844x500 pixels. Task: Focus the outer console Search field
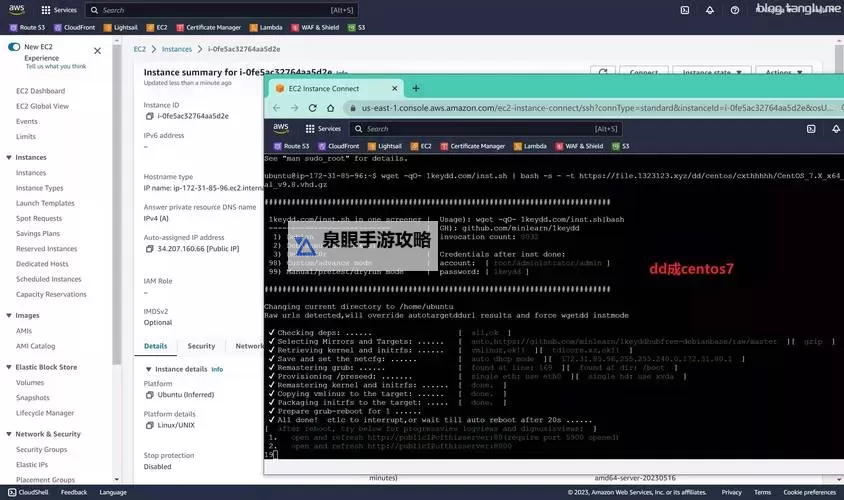(x=221, y=10)
